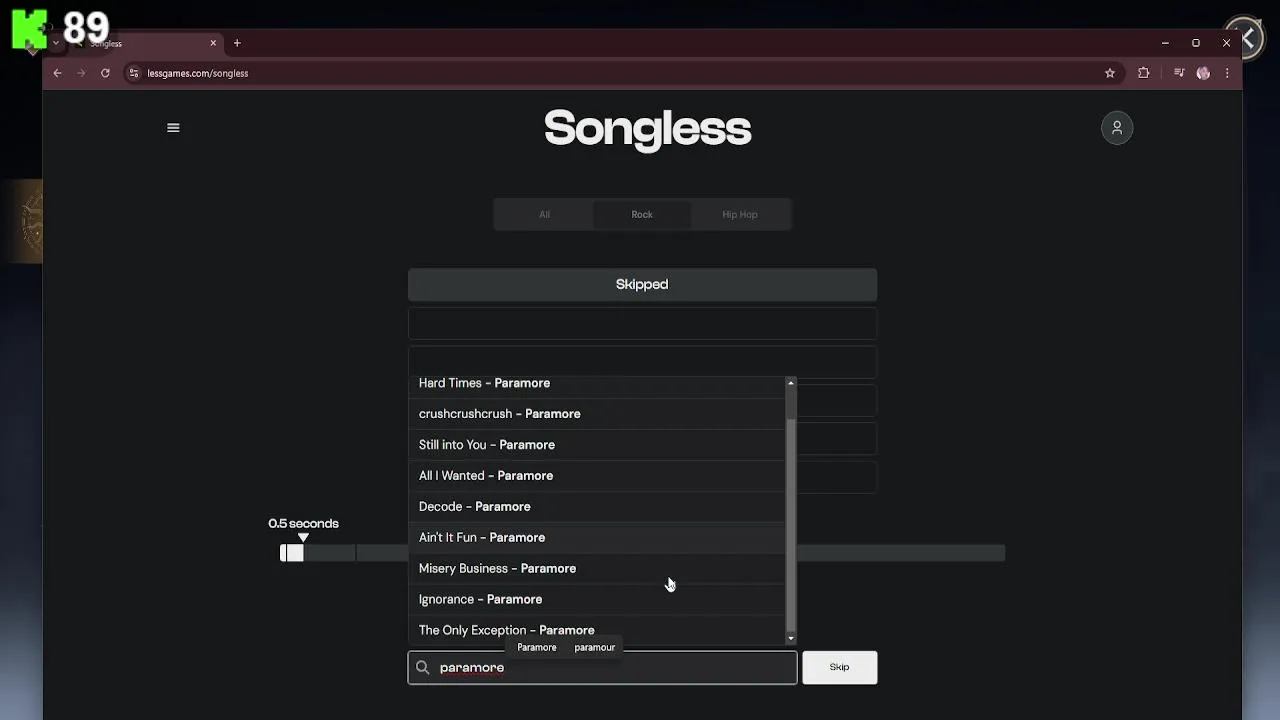Open the hamburger menu on Songless

[173, 128]
